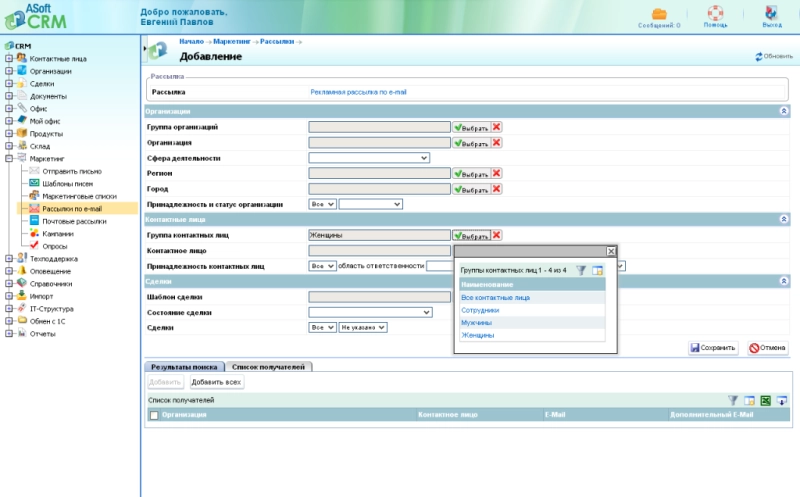The height and width of the screenshot is (497, 800).
Task: Clear the Группа организаций field with red X
Action: click(x=497, y=127)
